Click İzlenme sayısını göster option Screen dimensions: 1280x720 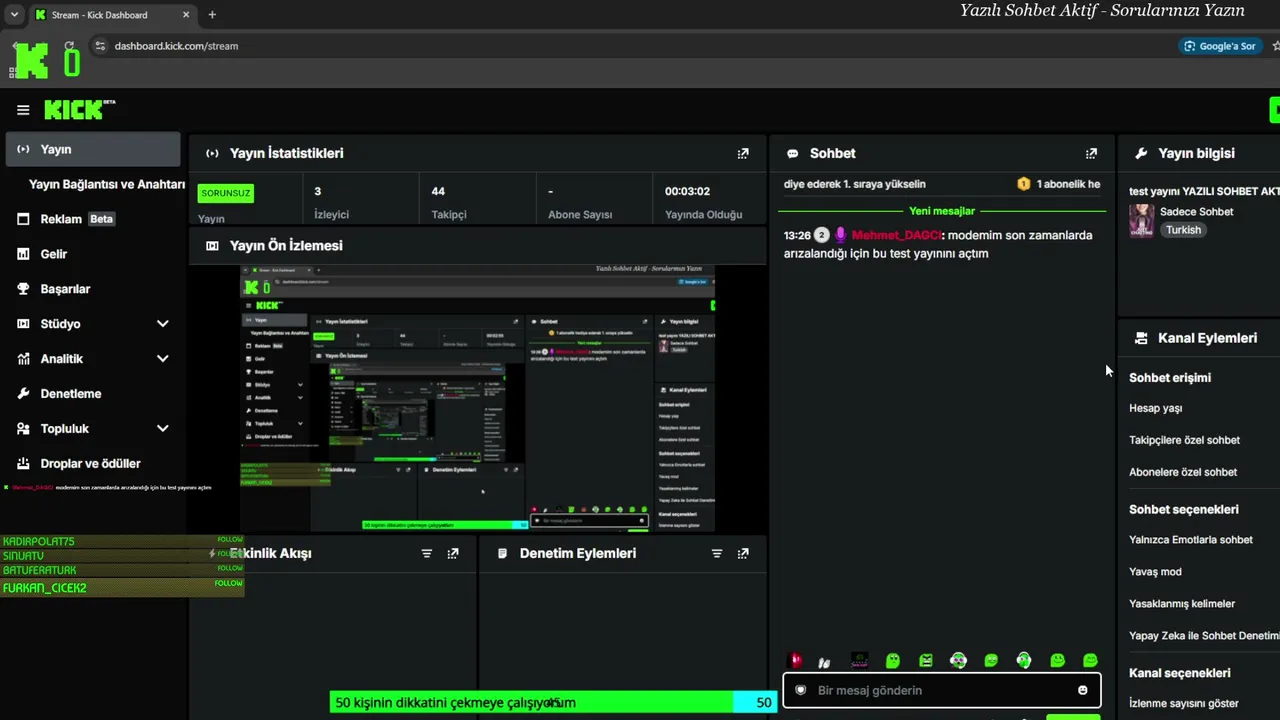[x=1184, y=703]
